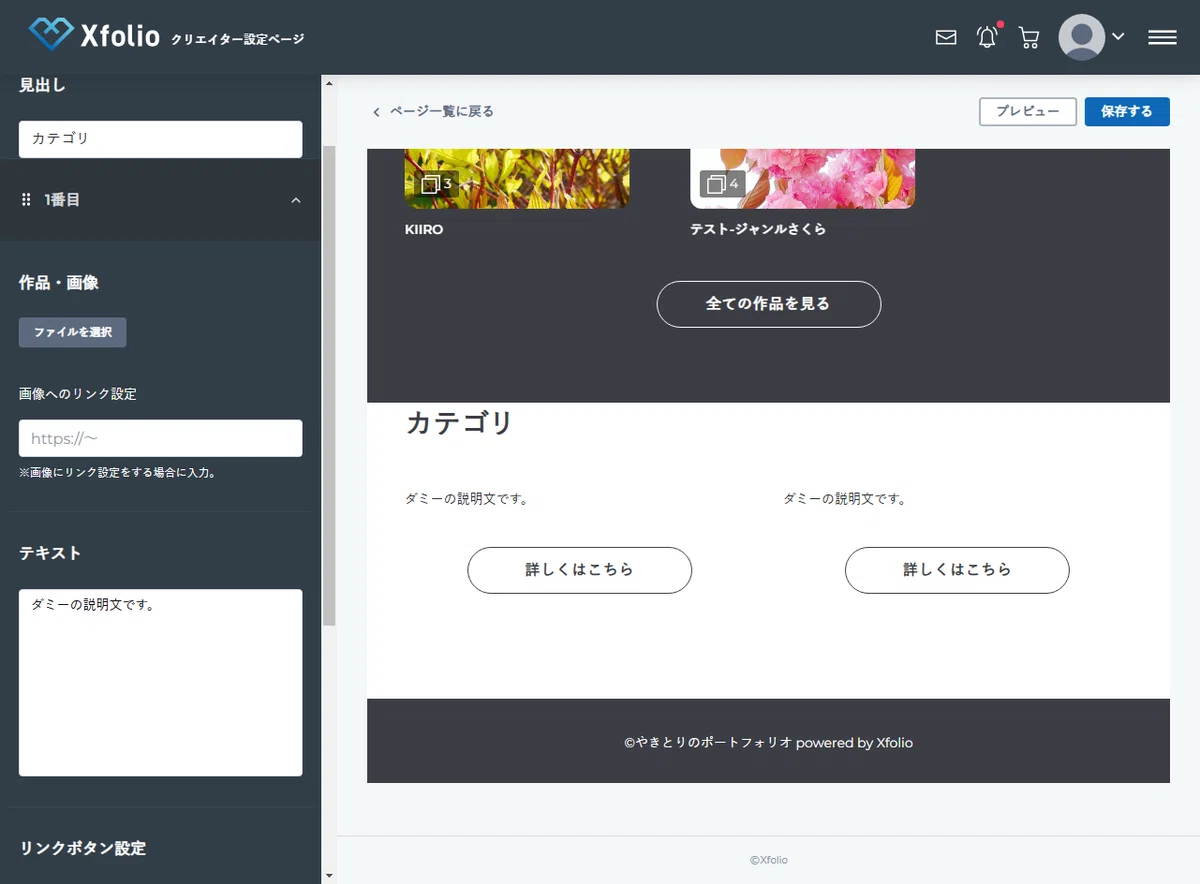Screen dimensions: 1200x884
Task: Click the リンクボタン設定 section heading
Action: pos(83,848)
